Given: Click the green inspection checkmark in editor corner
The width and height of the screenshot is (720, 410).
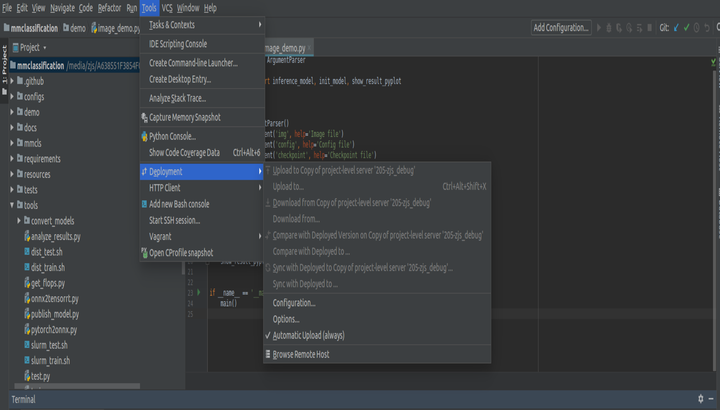Looking at the screenshot, I should coord(713,62).
